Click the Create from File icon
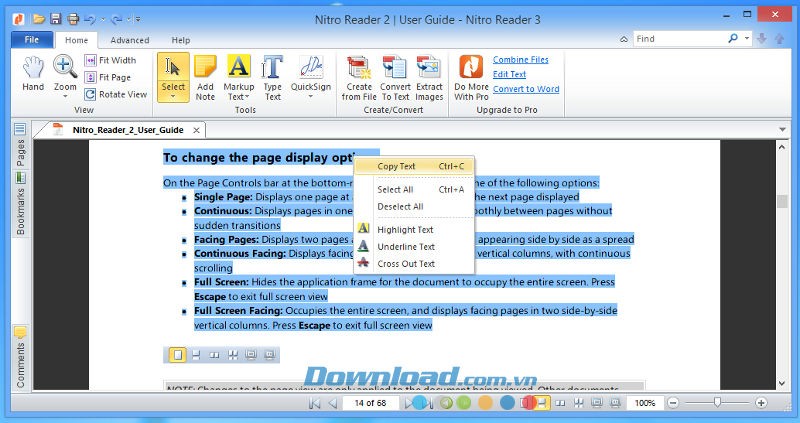 [358, 77]
